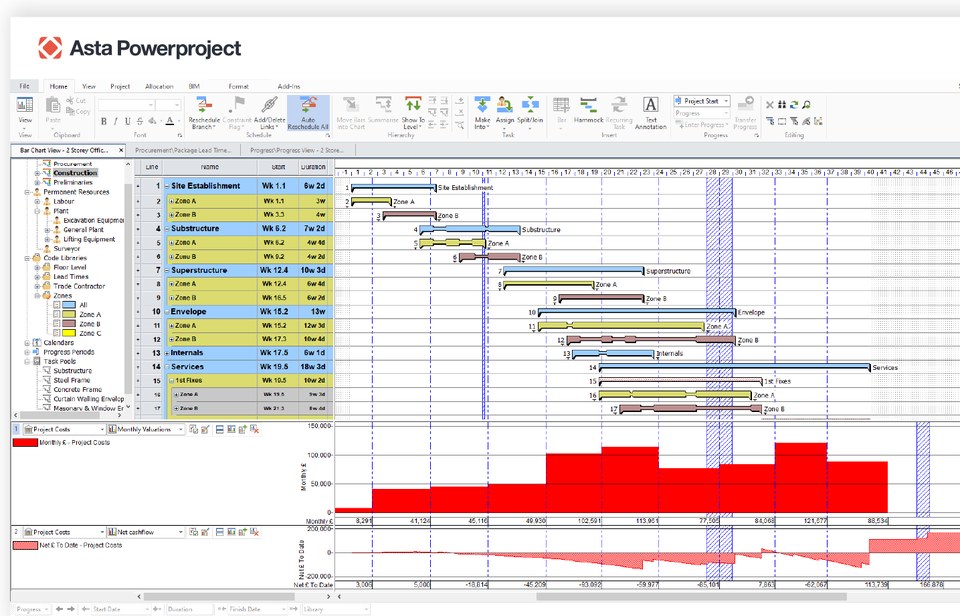Switch to the Allocation ribbon tab
The width and height of the screenshot is (960, 616).
(x=159, y=86)
